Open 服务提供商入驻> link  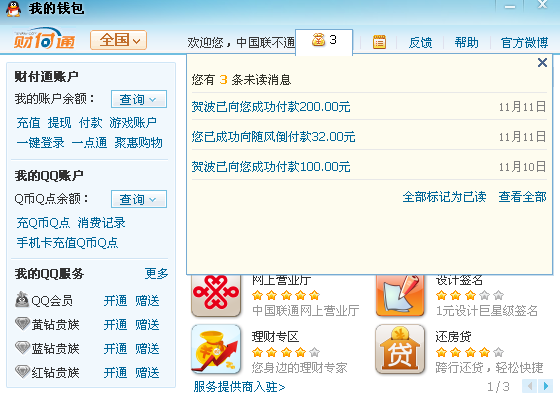(x=239, y=386)
